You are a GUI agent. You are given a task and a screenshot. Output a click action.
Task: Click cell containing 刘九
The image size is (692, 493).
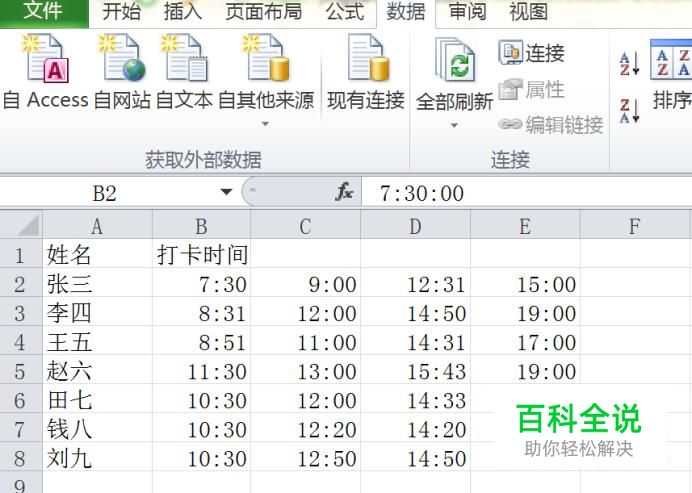coord(98,458)
